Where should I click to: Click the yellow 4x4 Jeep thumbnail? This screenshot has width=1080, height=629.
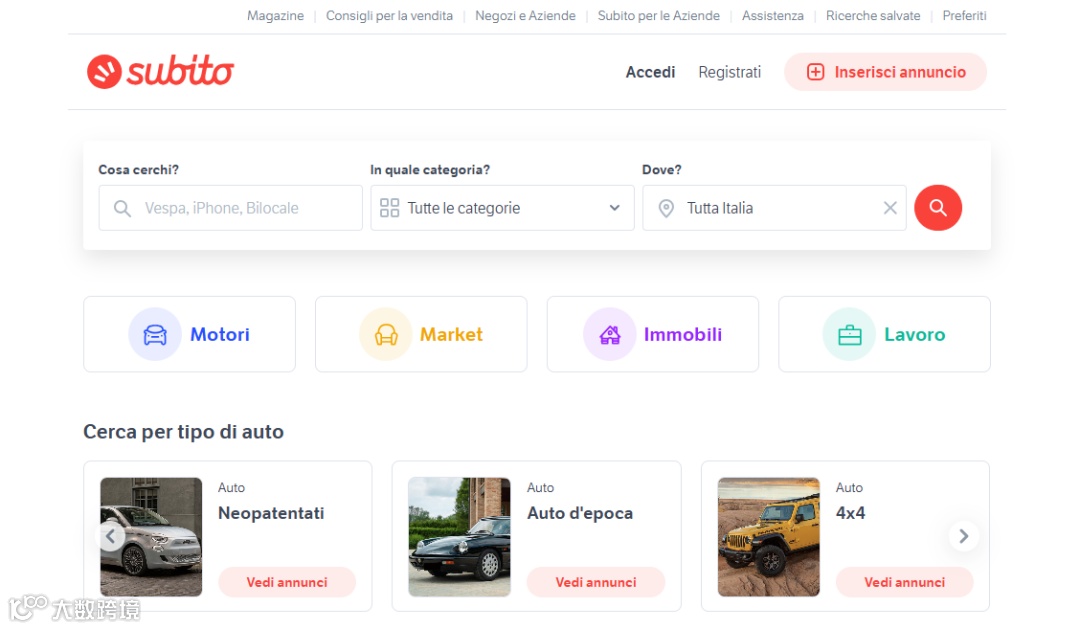point(769,537)
